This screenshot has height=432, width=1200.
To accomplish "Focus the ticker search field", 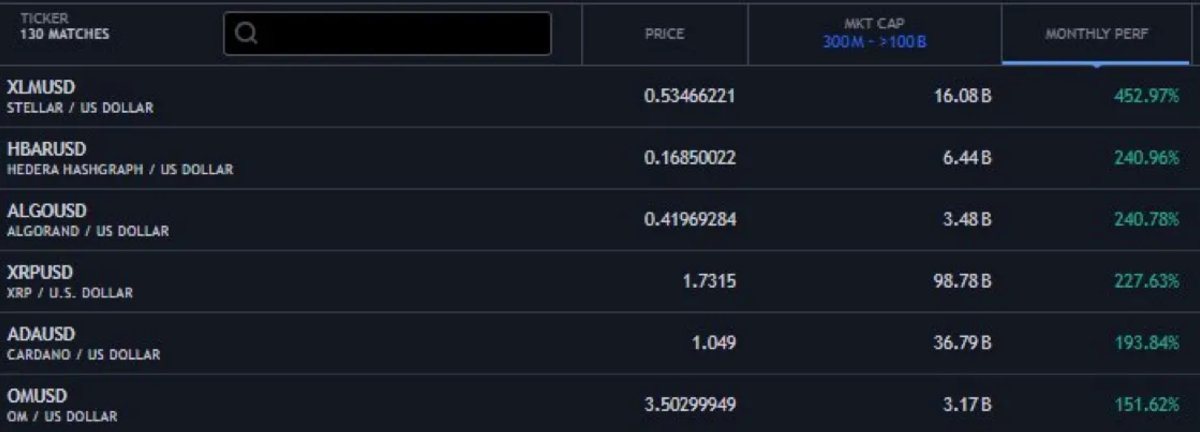I will [x=387, y=34].
